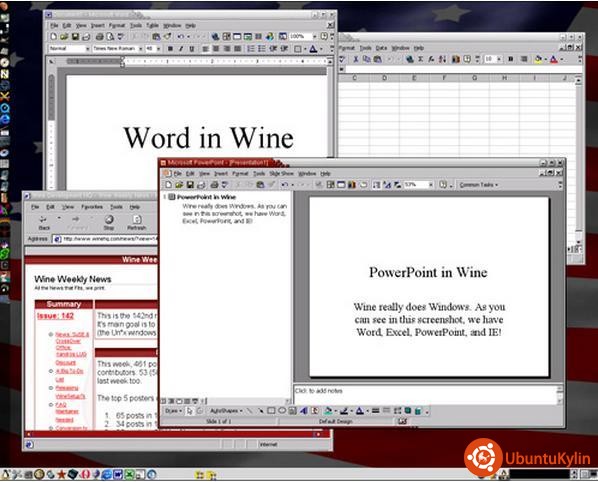The width and height of the screenshot is (598, 482).
Task: Click the 'Click to add notes' field
Action: click(x=425, y=395)
